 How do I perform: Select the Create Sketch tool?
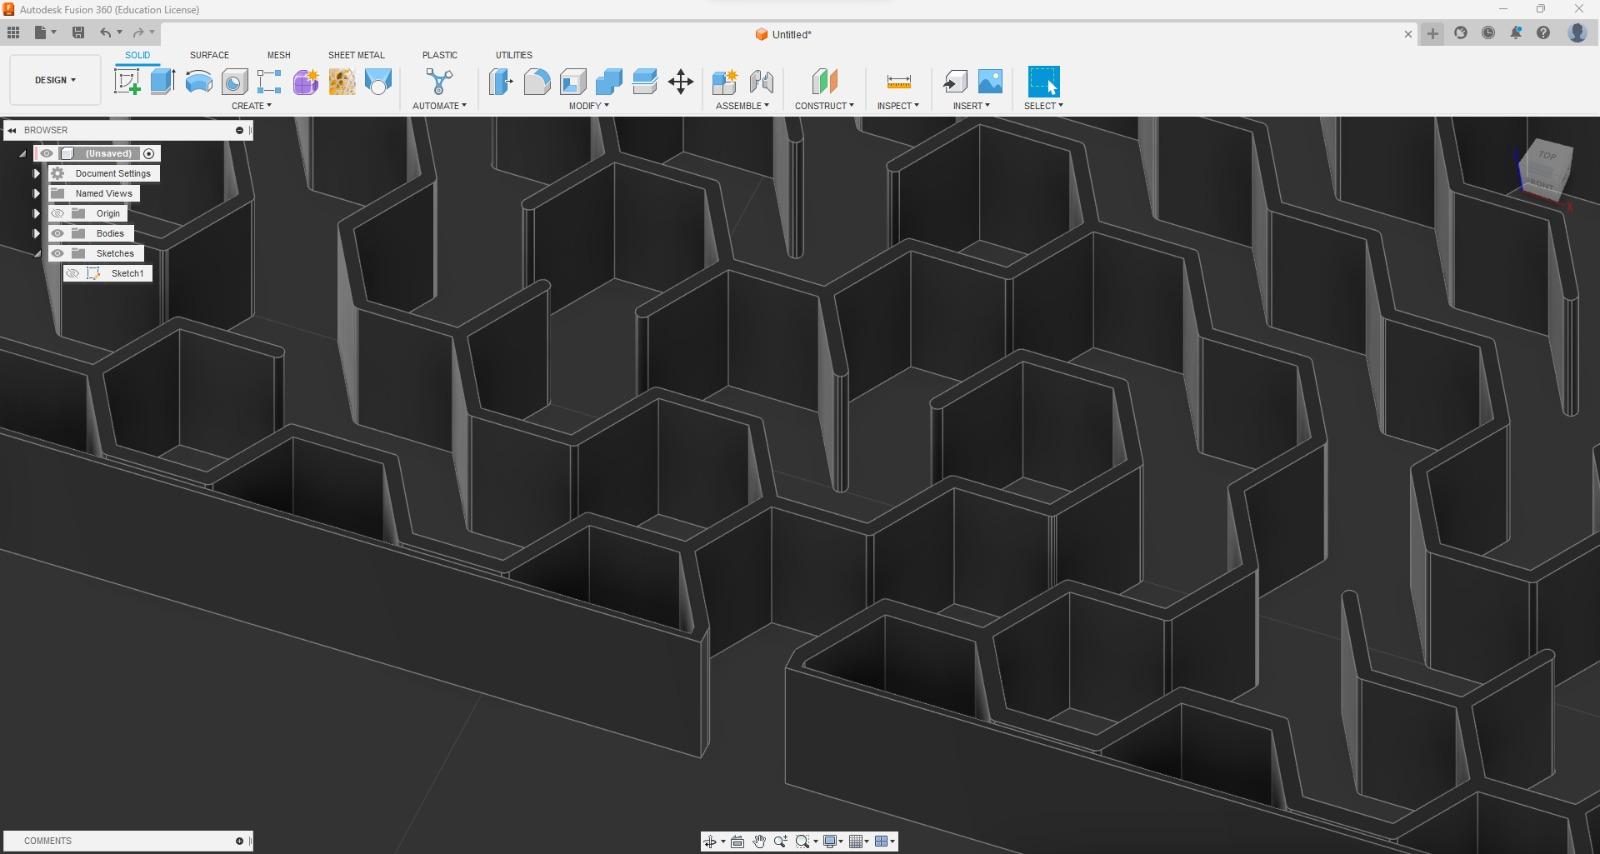point(127,81)
